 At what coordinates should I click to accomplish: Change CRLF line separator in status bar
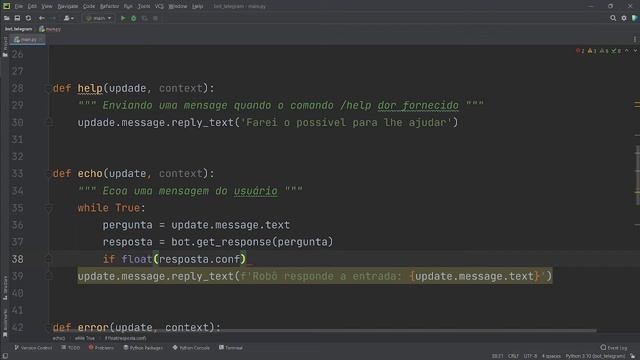[x=513, y=356]
